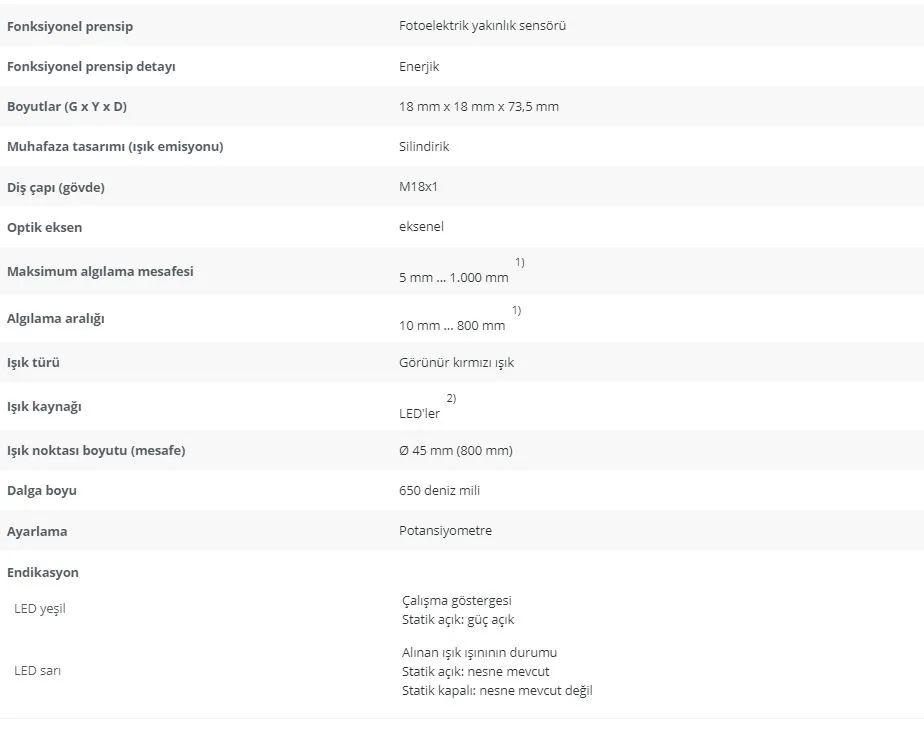Image resolution: width=924 pixels, height=735 pixels.
Task: Open footnote 2 beside 'LED'ler'
Action: pyautogui.click(x=451, y=398)
